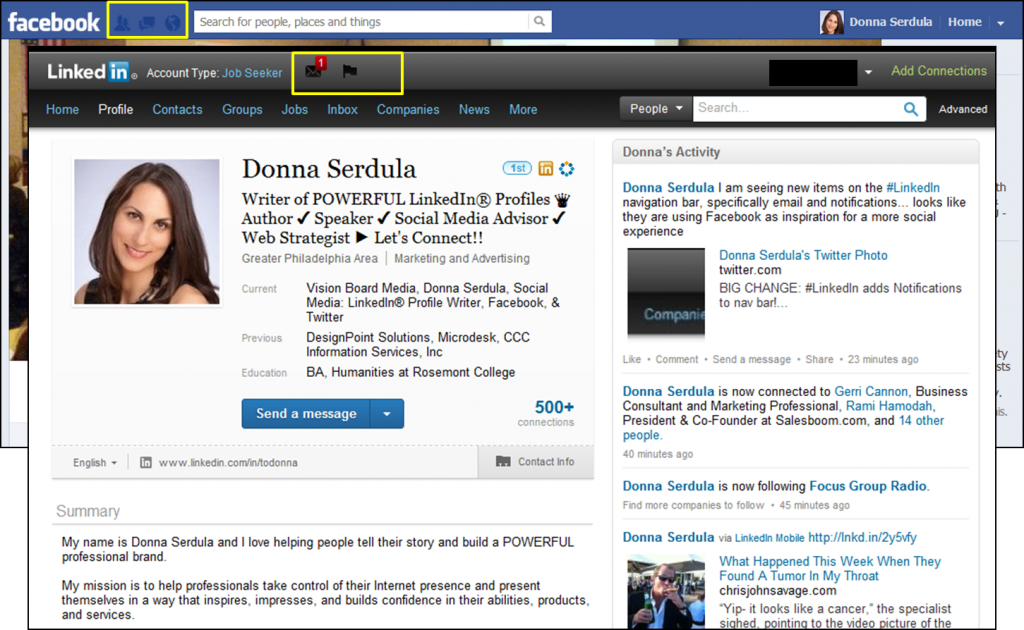Click Donna Serdula name in Facebook bar
Screen dimensions: 1024x630
point(890,22)
